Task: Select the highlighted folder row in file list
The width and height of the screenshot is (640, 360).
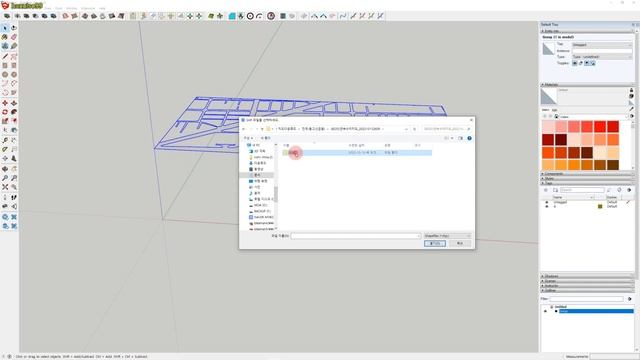Action: click(358, 153)
